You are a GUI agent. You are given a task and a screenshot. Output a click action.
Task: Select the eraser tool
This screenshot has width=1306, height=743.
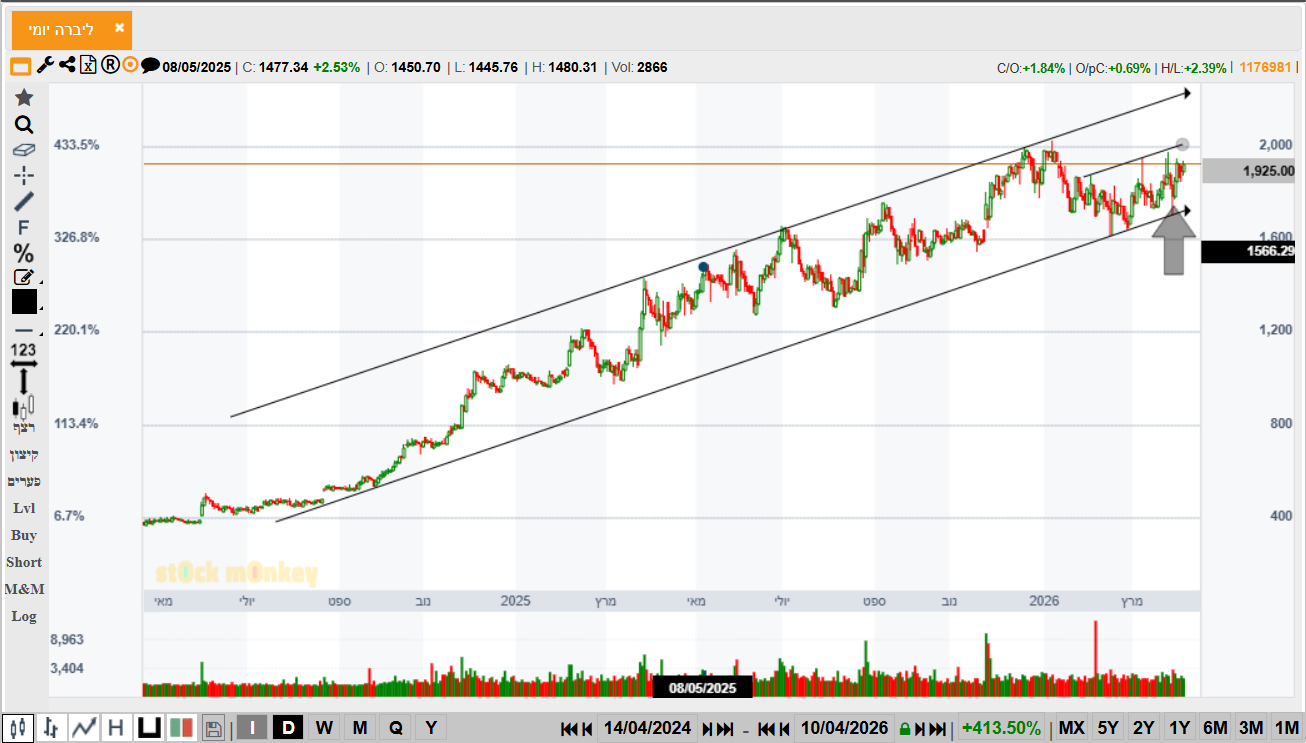coord(24,150)
